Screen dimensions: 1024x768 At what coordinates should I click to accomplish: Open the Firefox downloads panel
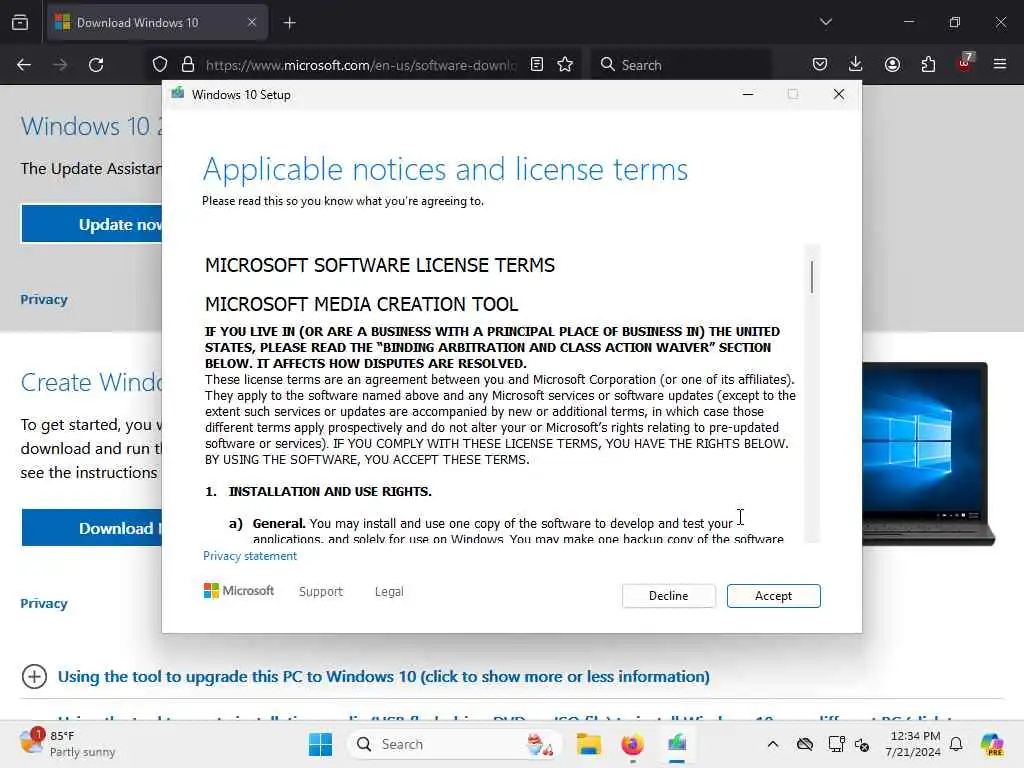(x=856, y=64)
